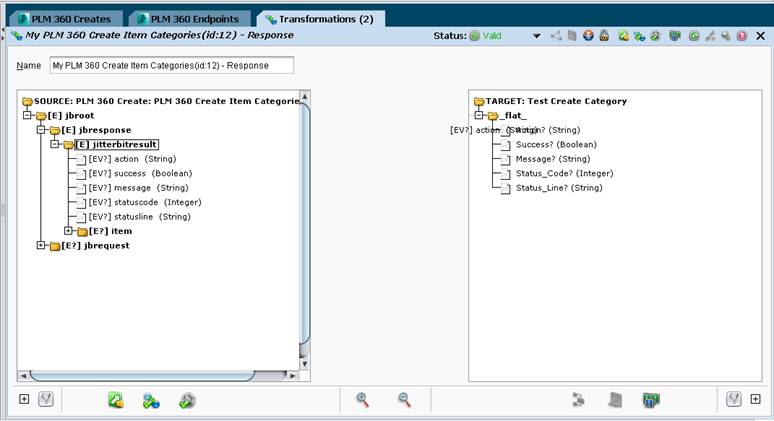Collapse the jbroot node
Screen dimensions: 774x421
click(27, 115)
